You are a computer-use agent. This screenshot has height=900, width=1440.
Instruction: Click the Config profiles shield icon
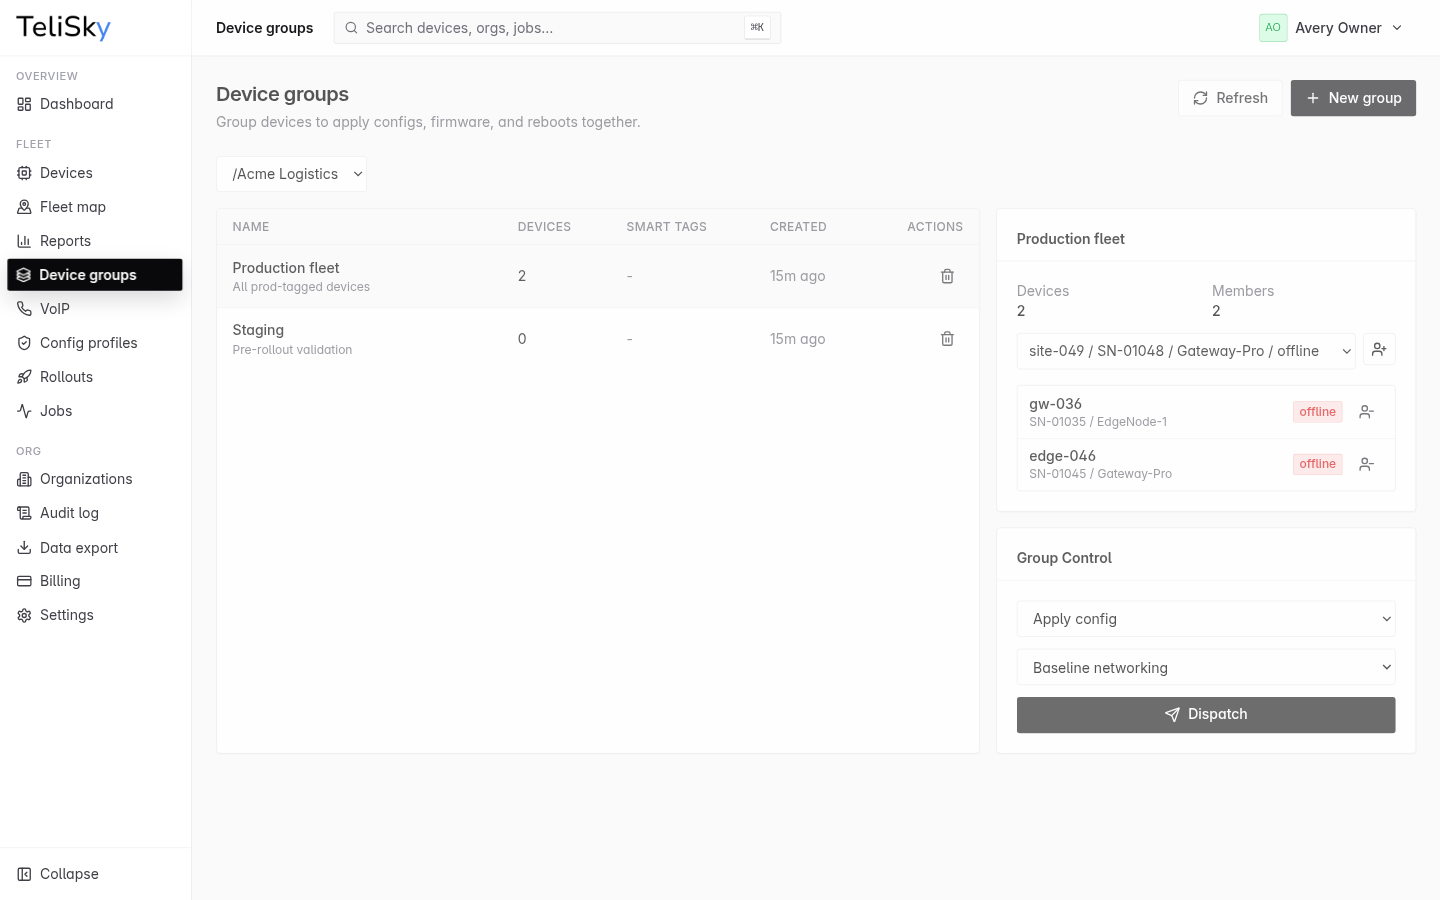(x=24, y=343)
